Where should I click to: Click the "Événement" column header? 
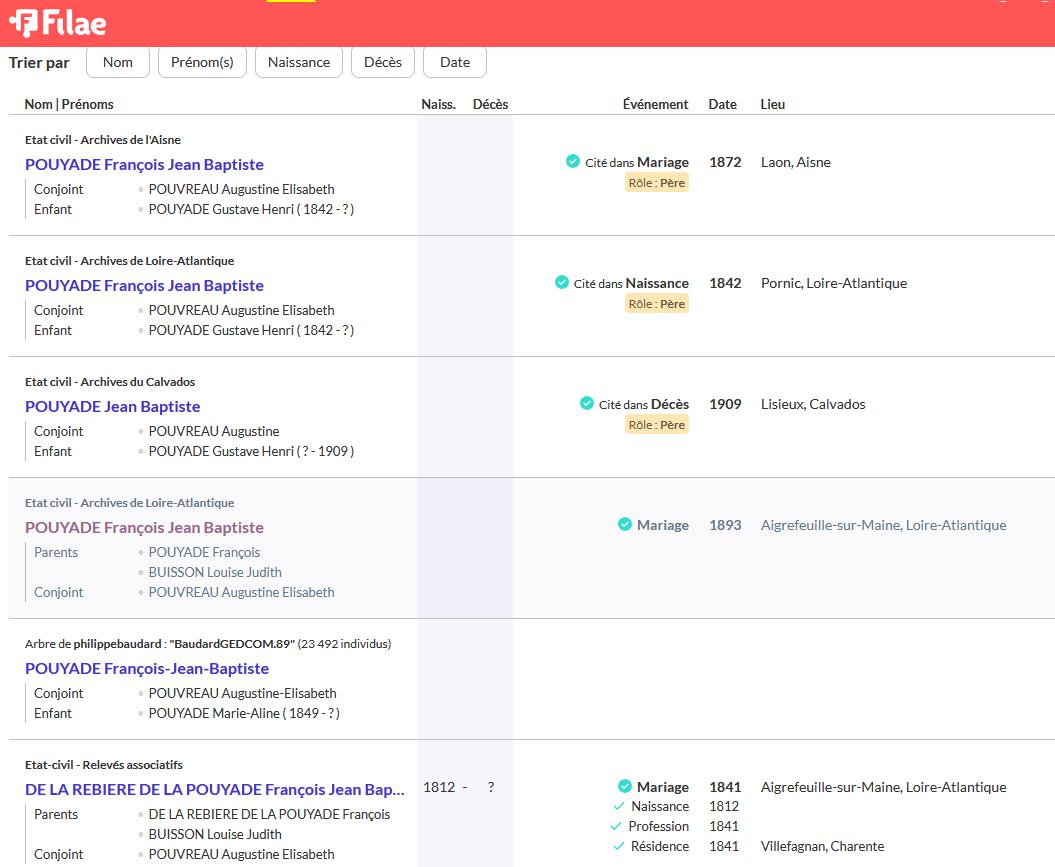(655, 104)
